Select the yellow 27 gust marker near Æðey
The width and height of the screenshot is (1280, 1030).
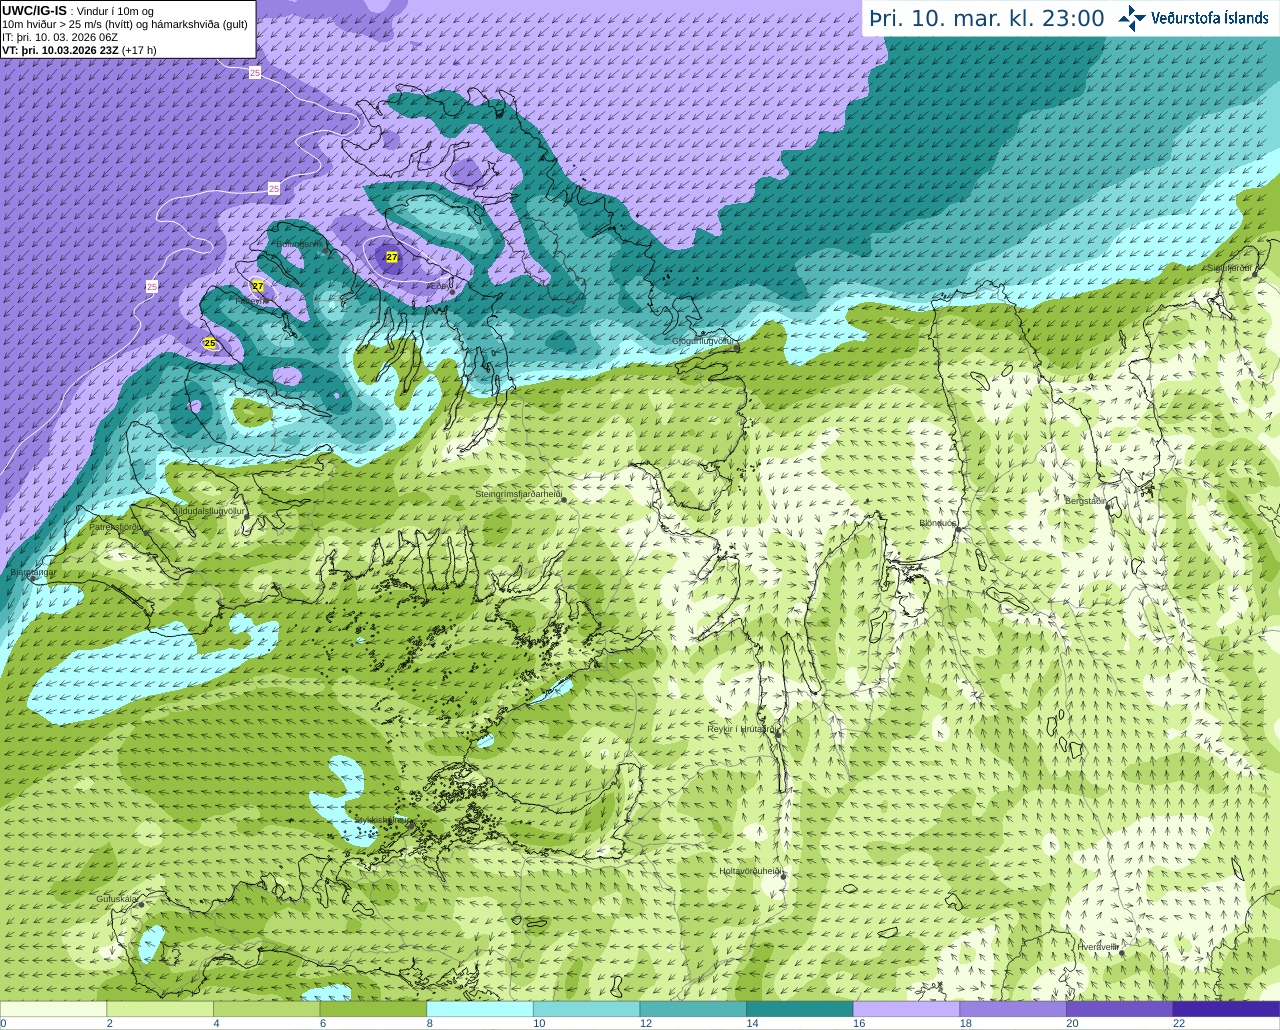click(x=392, y=257)
